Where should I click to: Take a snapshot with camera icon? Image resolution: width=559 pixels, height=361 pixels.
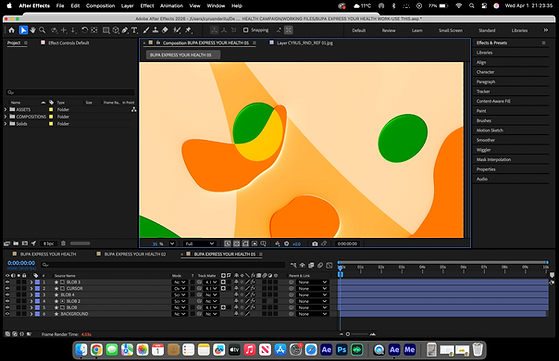(x=315, y=244)
